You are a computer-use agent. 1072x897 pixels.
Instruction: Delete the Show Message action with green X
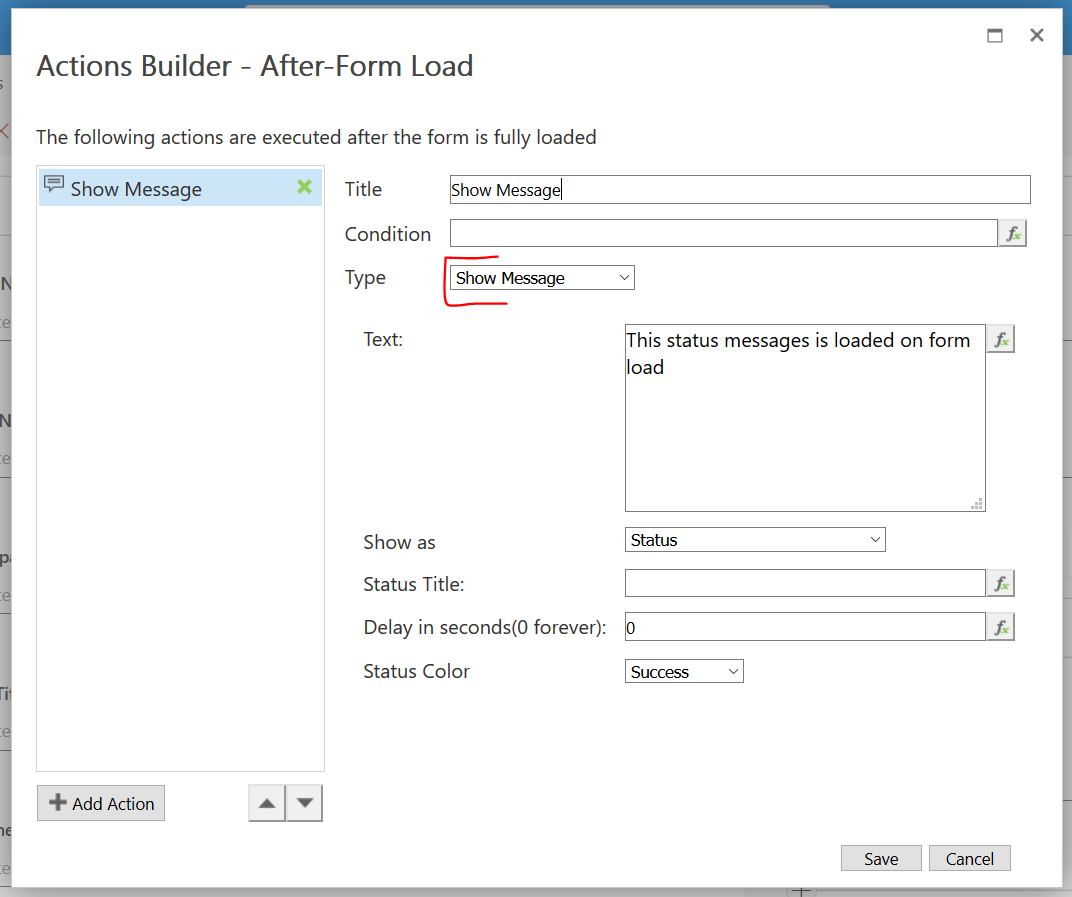click(304, 187)
